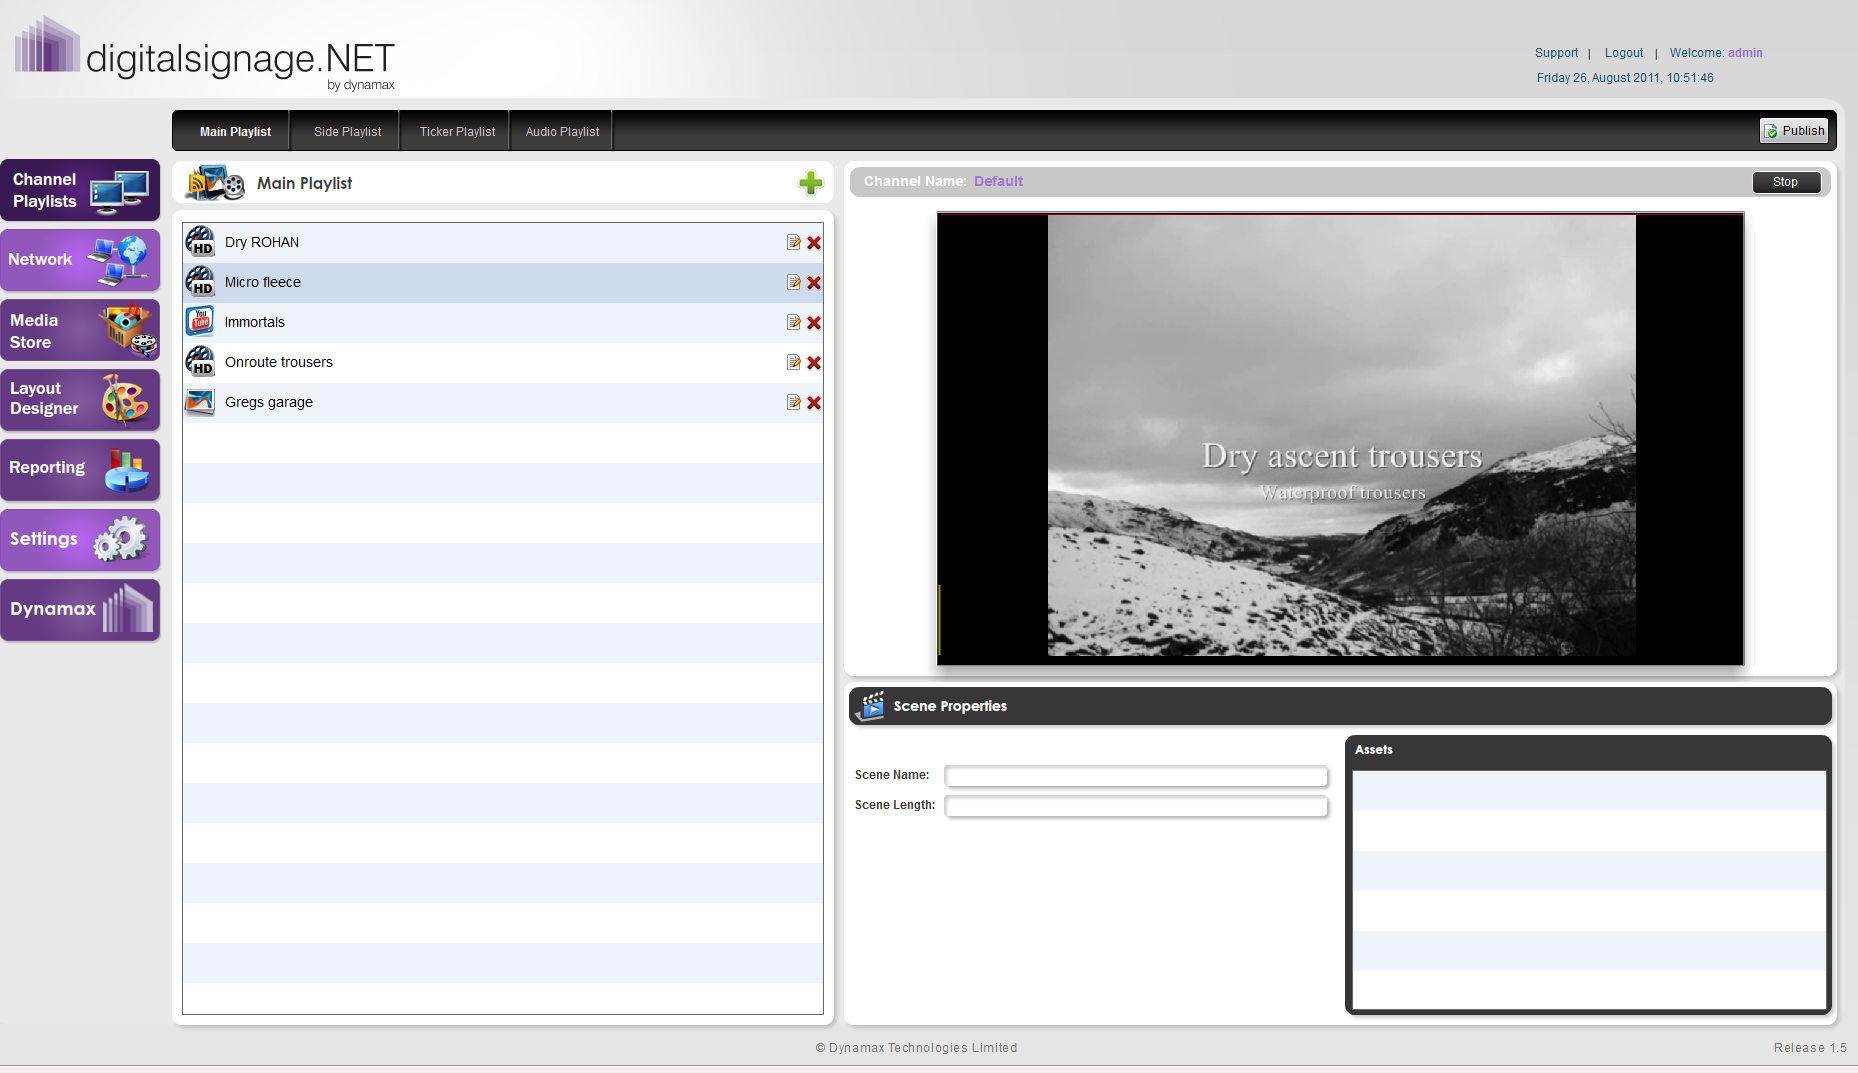Open the Reporting section
1858x1073 pixels.
pyautogui.click(x=80, y=470)
